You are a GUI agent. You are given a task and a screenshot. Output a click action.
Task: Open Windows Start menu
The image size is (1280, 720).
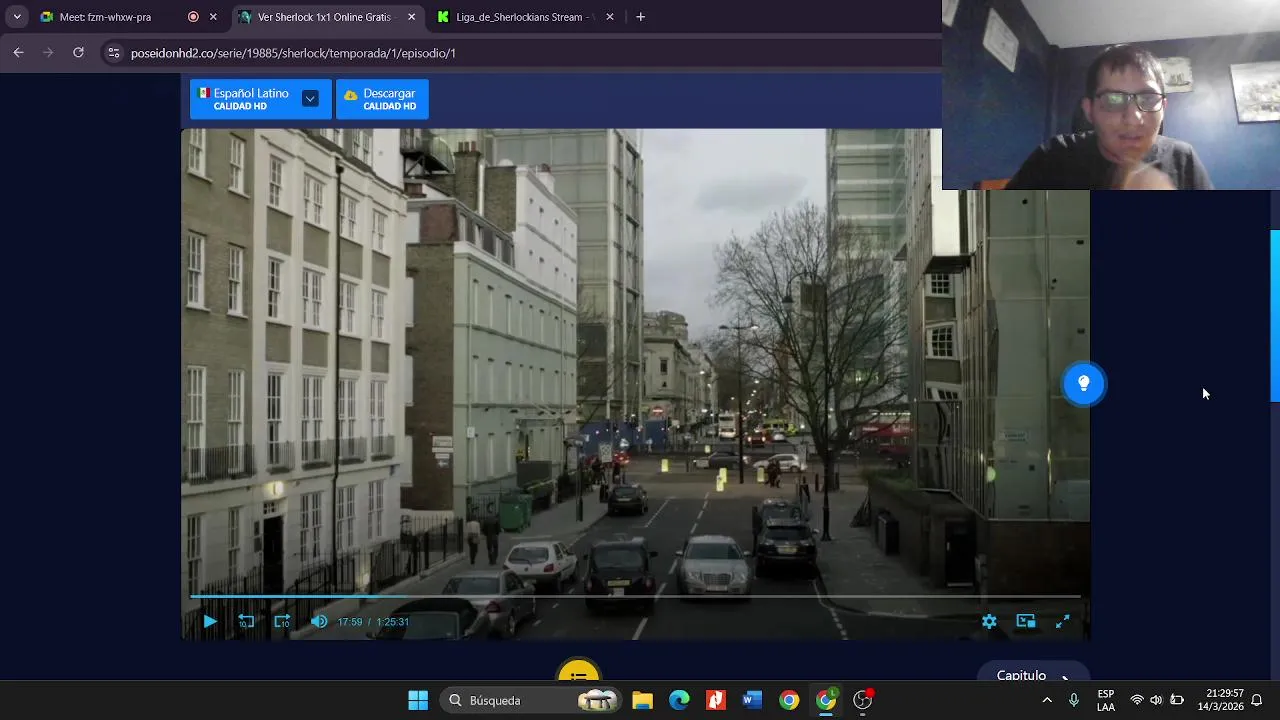pyautogui.click(x=418, y=700)
